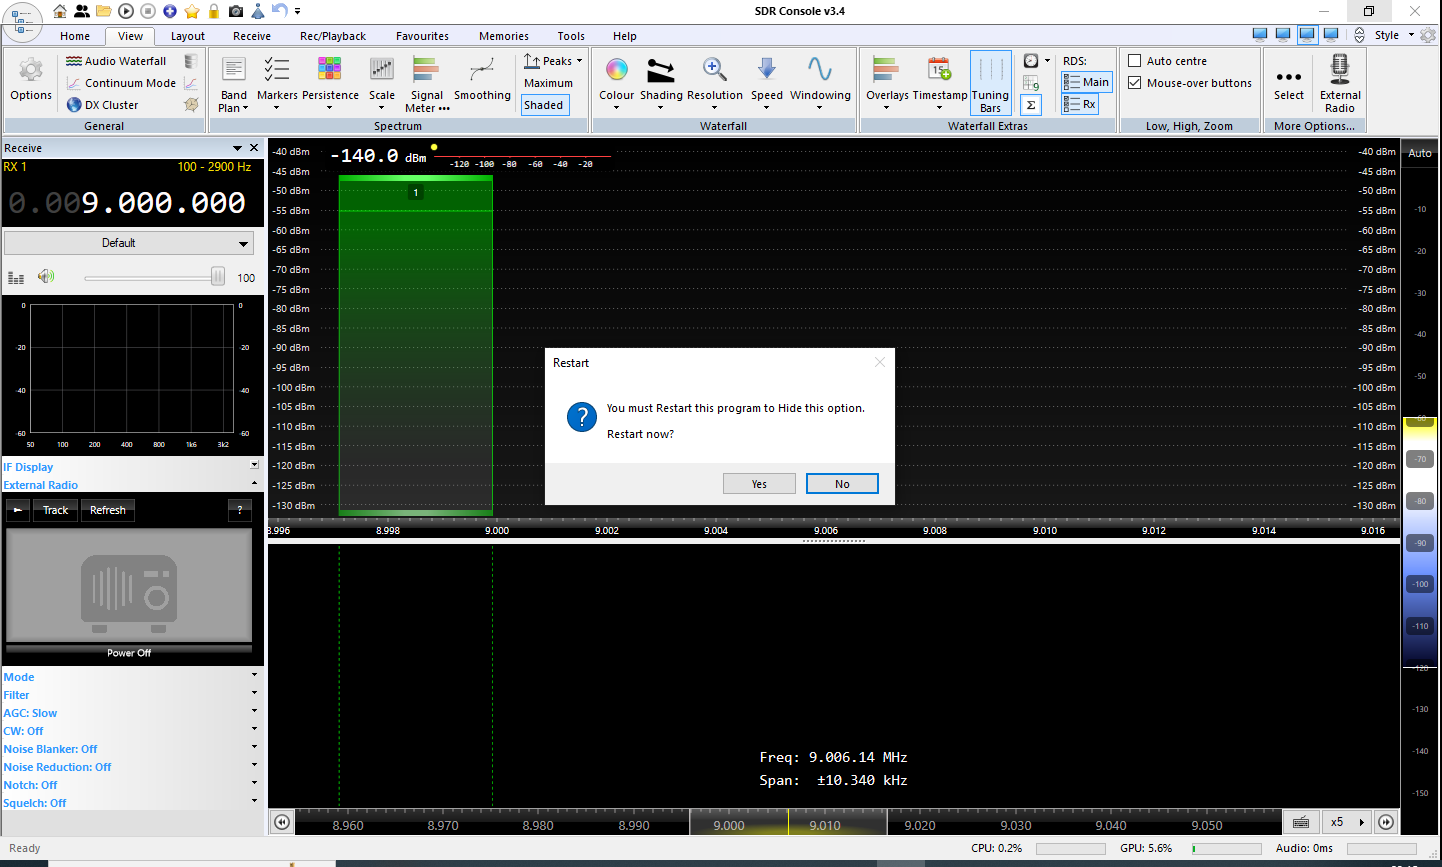Mute audio with the speaker icon
Image resolution: width=1442 pixels, height=867 pixels.
pos(46,277)
